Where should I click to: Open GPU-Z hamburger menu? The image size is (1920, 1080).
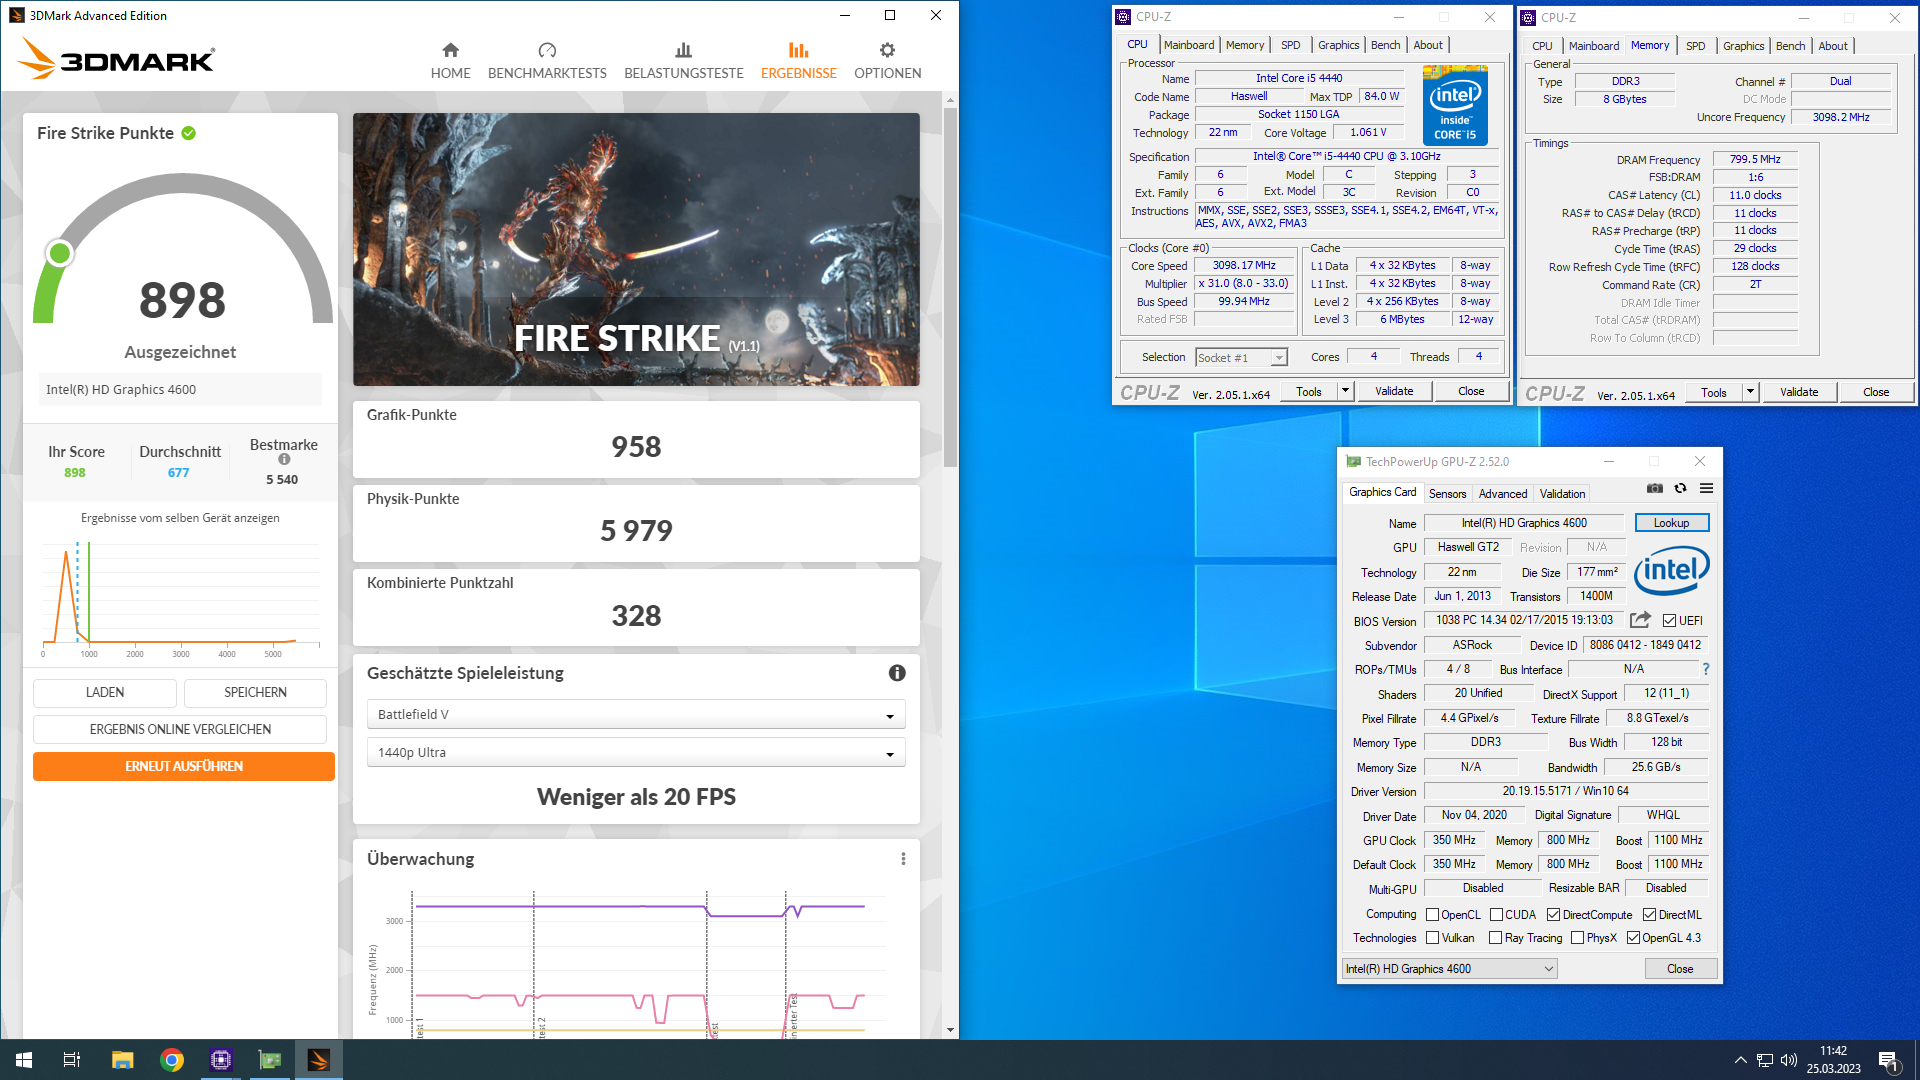point(1707,489)
